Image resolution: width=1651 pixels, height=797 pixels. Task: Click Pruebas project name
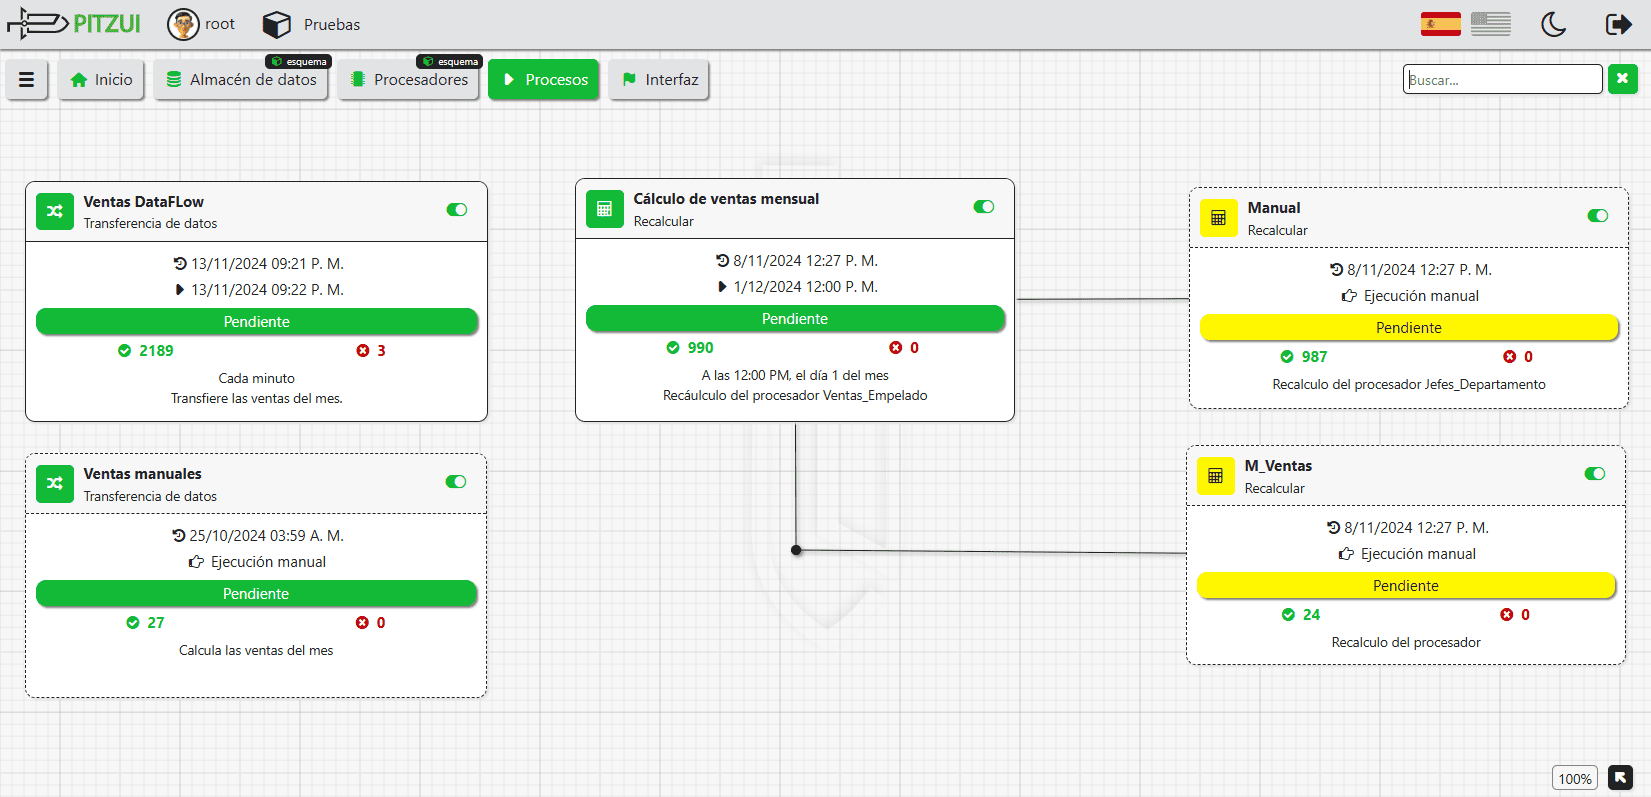pyautogui.click(x=332, y=24)
